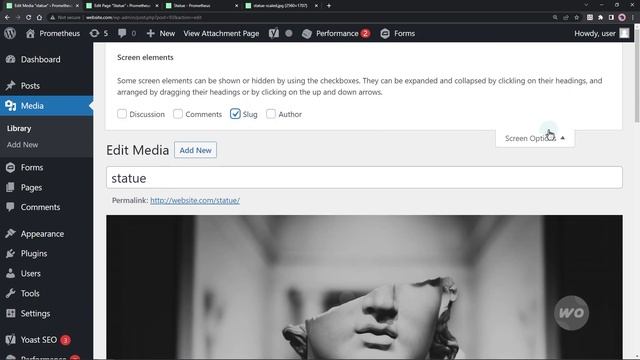Click the Add New button beside Edit Media
This screenshot has height=360, width=640.
tap(196, 150)
